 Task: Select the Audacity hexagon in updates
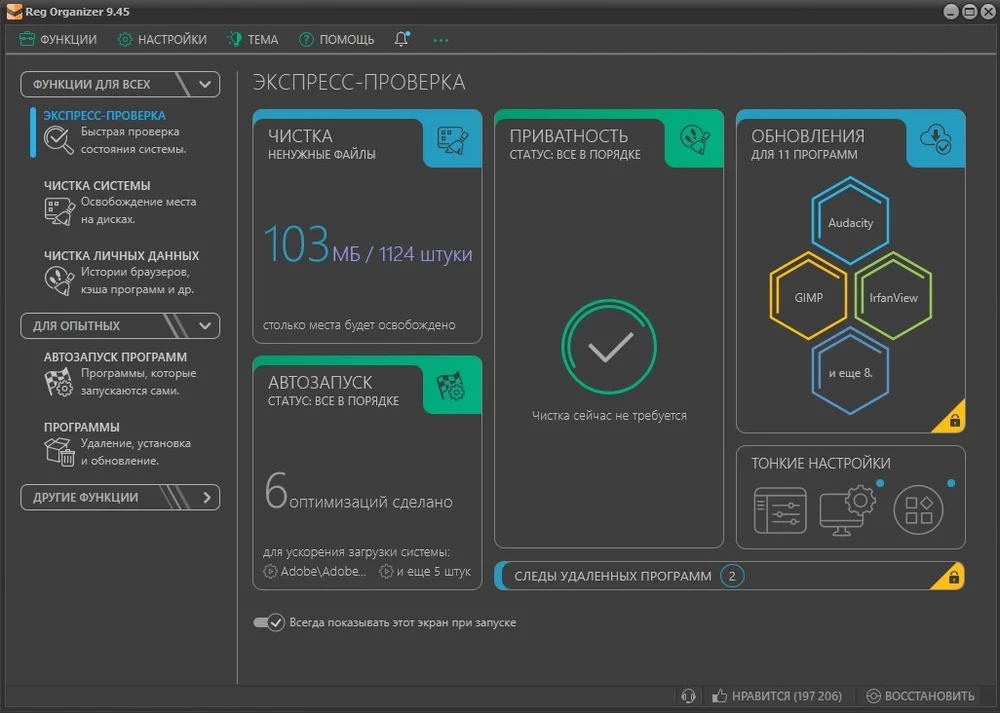click(x=850, y=222)
